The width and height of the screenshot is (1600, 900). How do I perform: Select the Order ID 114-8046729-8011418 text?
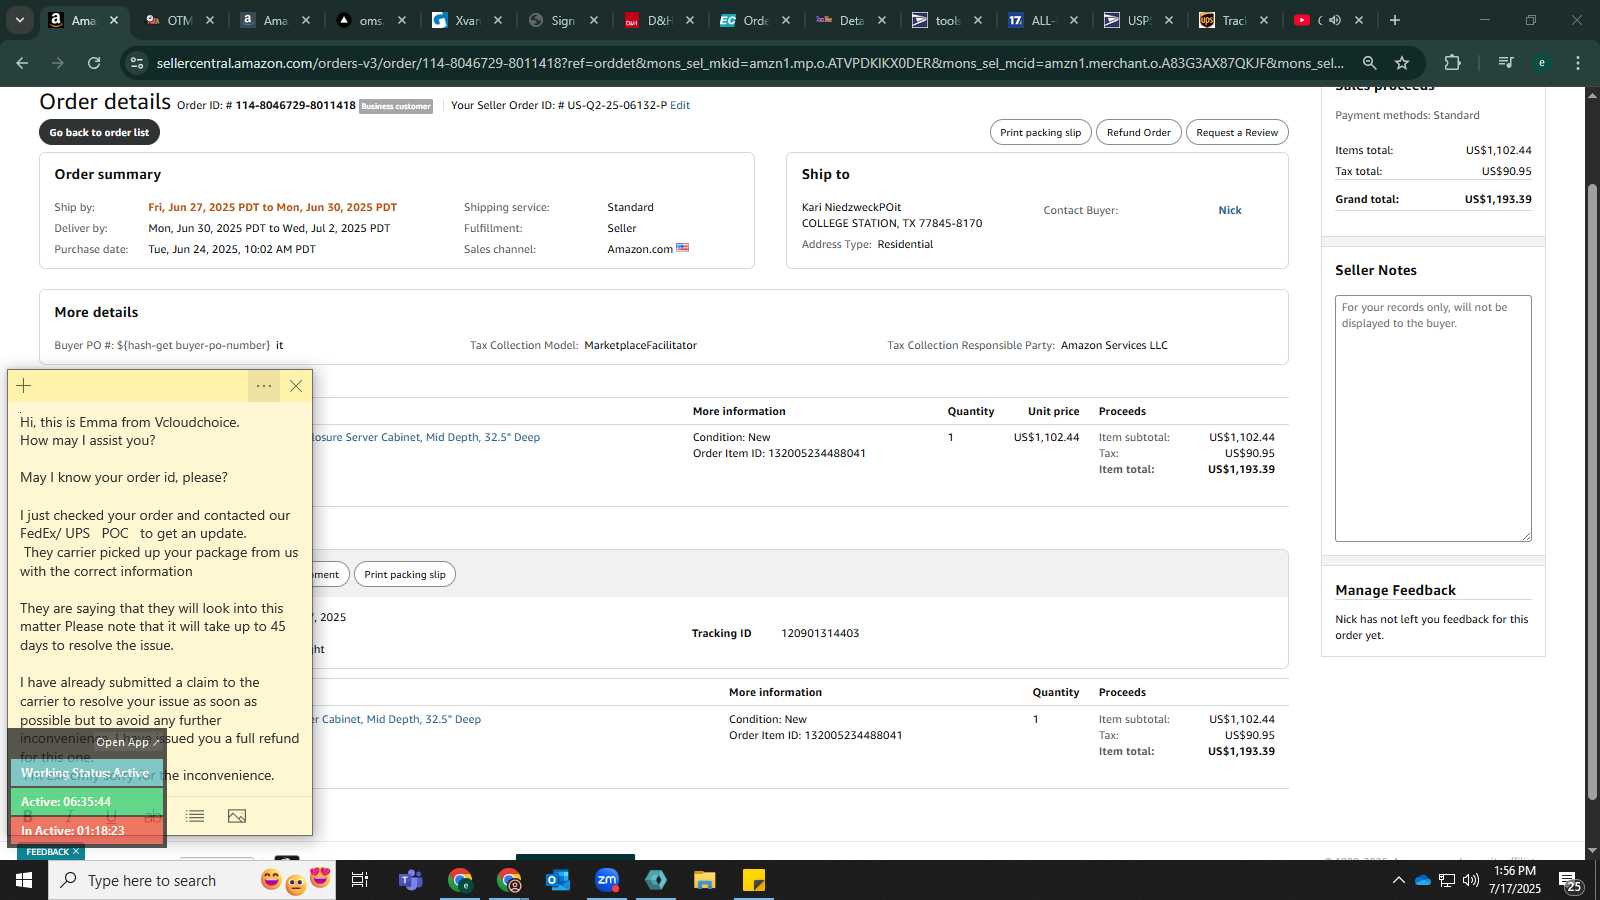coord(295,105)
